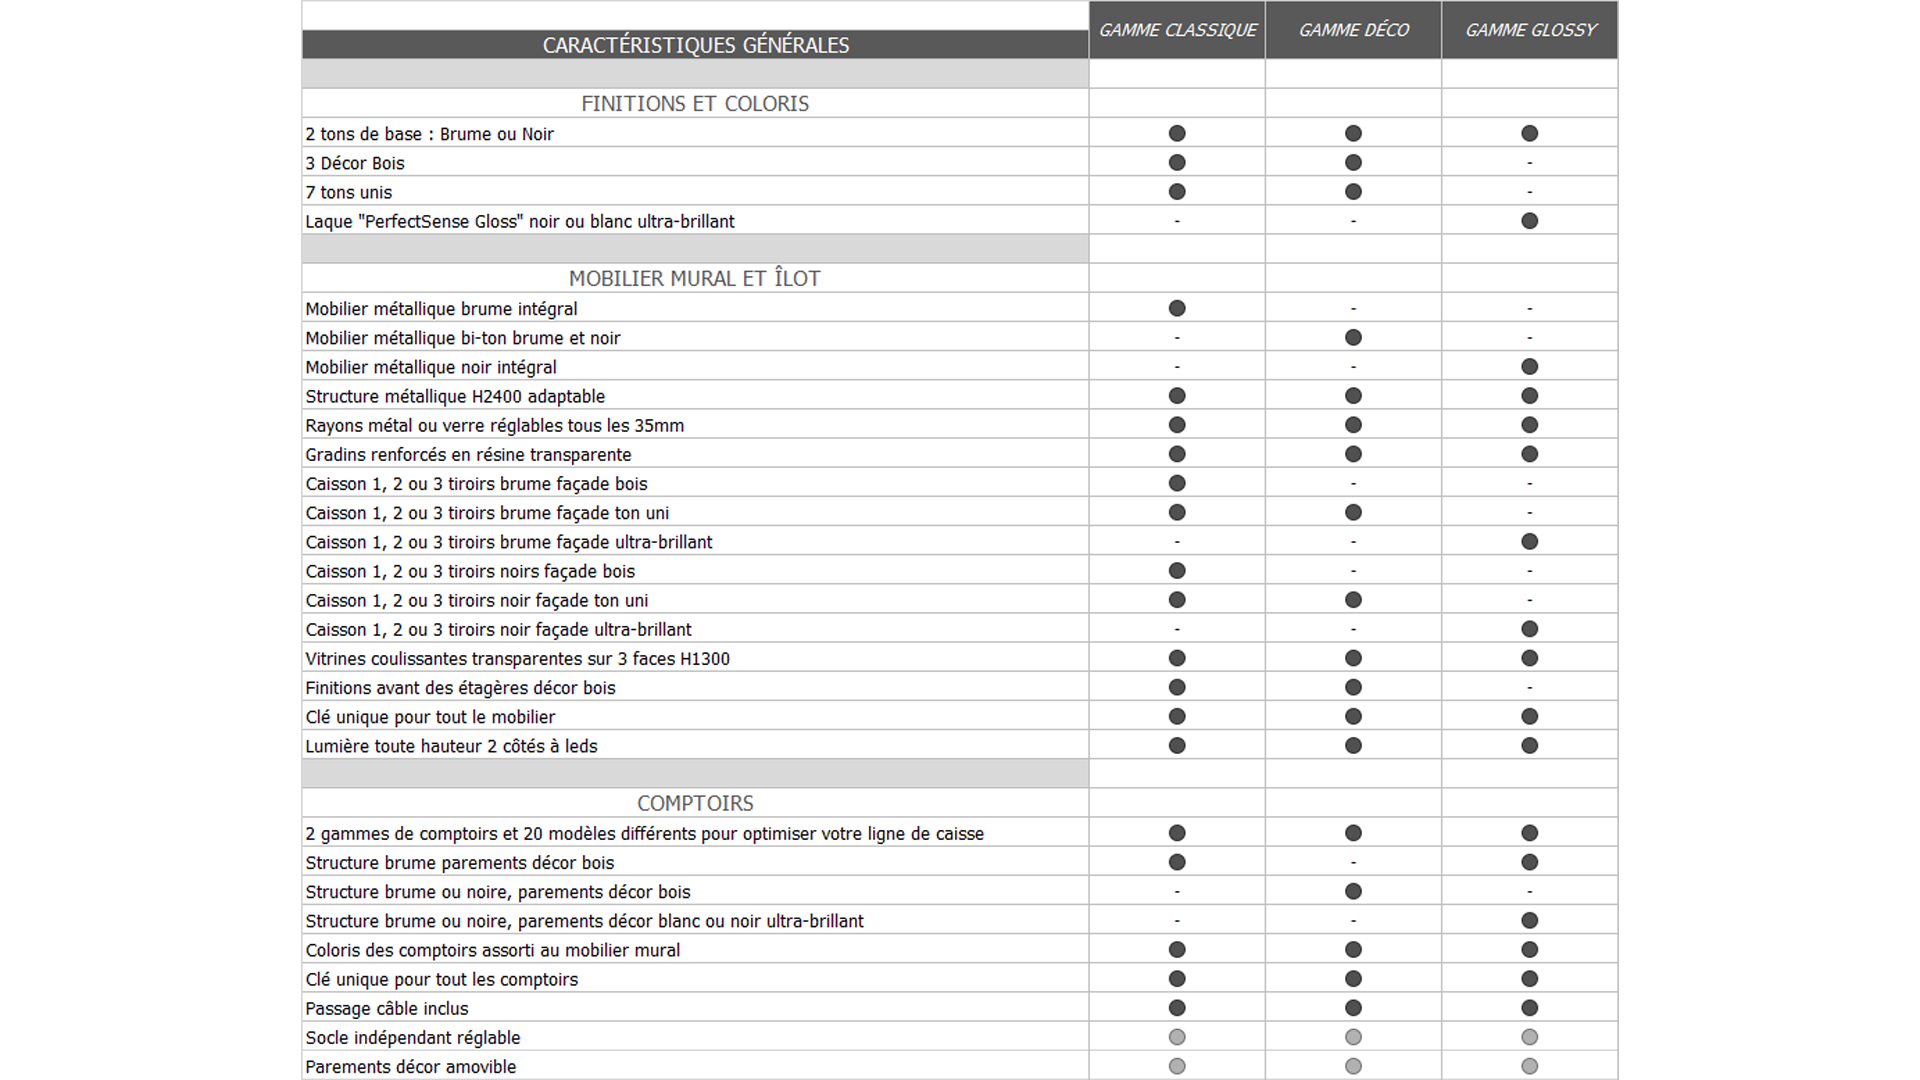
Task: Click Glossy dot for 'Mobilier métallique noir intégral'
Action: (x=1530, y=367)
